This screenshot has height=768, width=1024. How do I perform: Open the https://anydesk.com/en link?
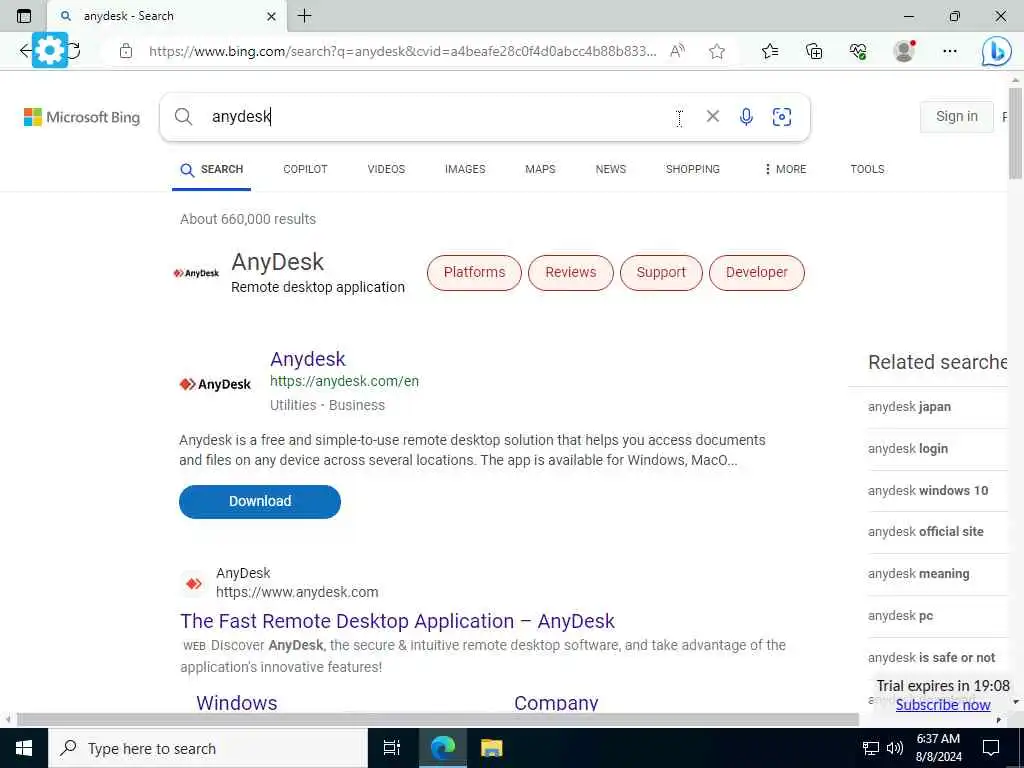[344, 381]
